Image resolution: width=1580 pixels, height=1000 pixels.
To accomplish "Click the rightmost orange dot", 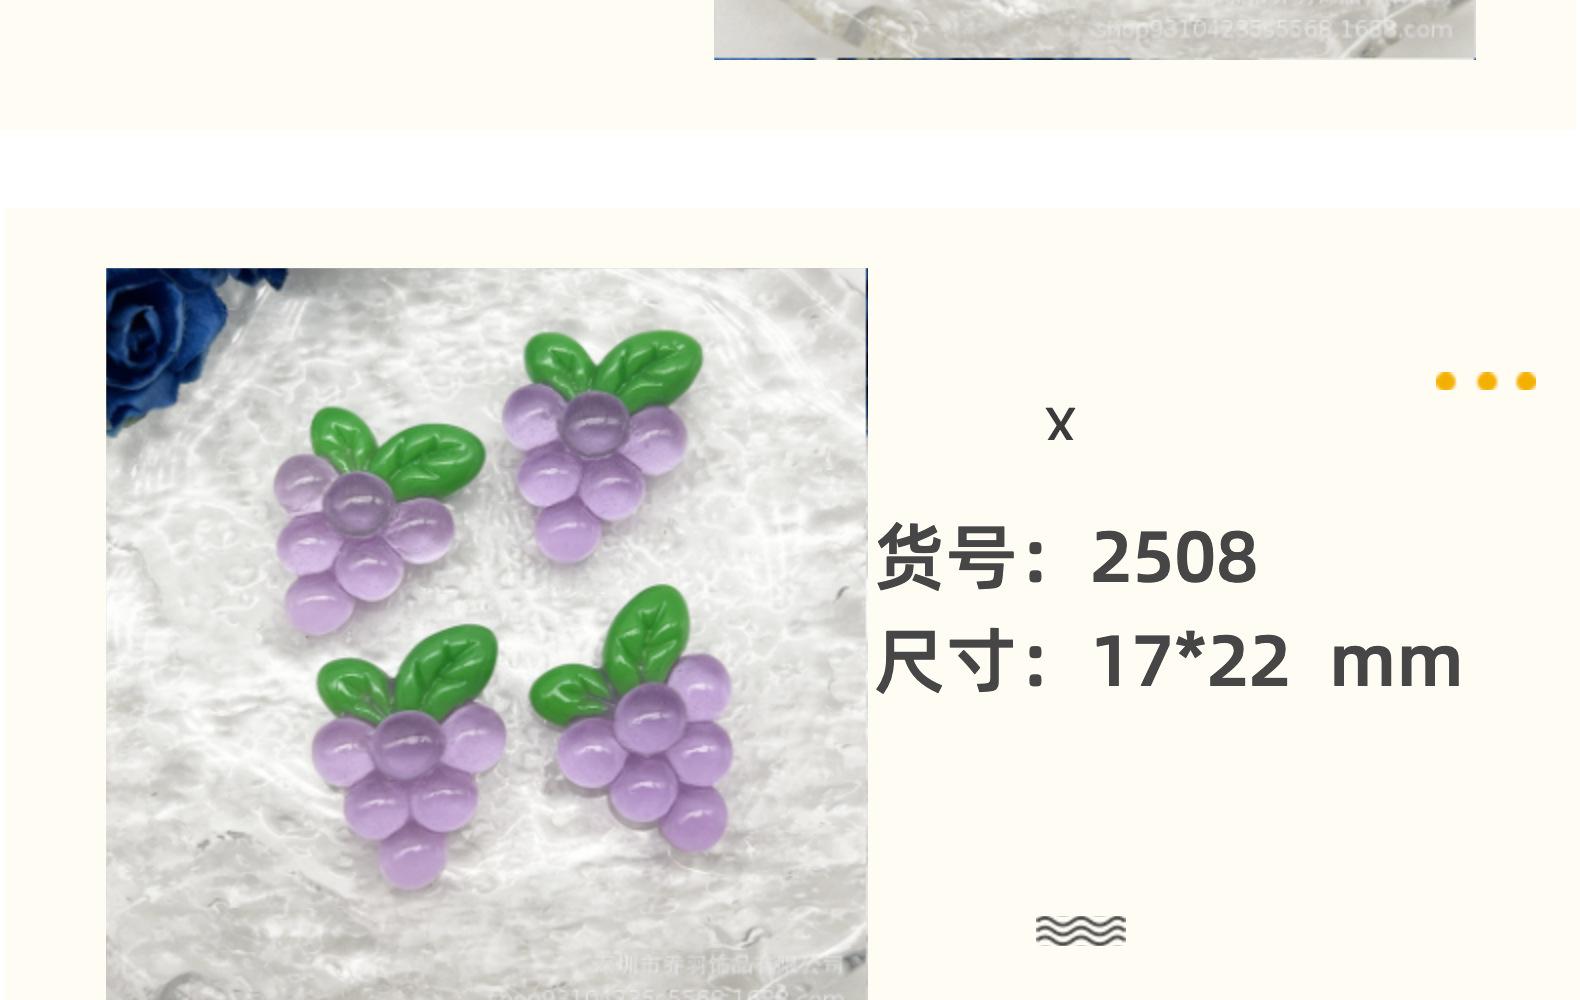I will coord(1526,381).
